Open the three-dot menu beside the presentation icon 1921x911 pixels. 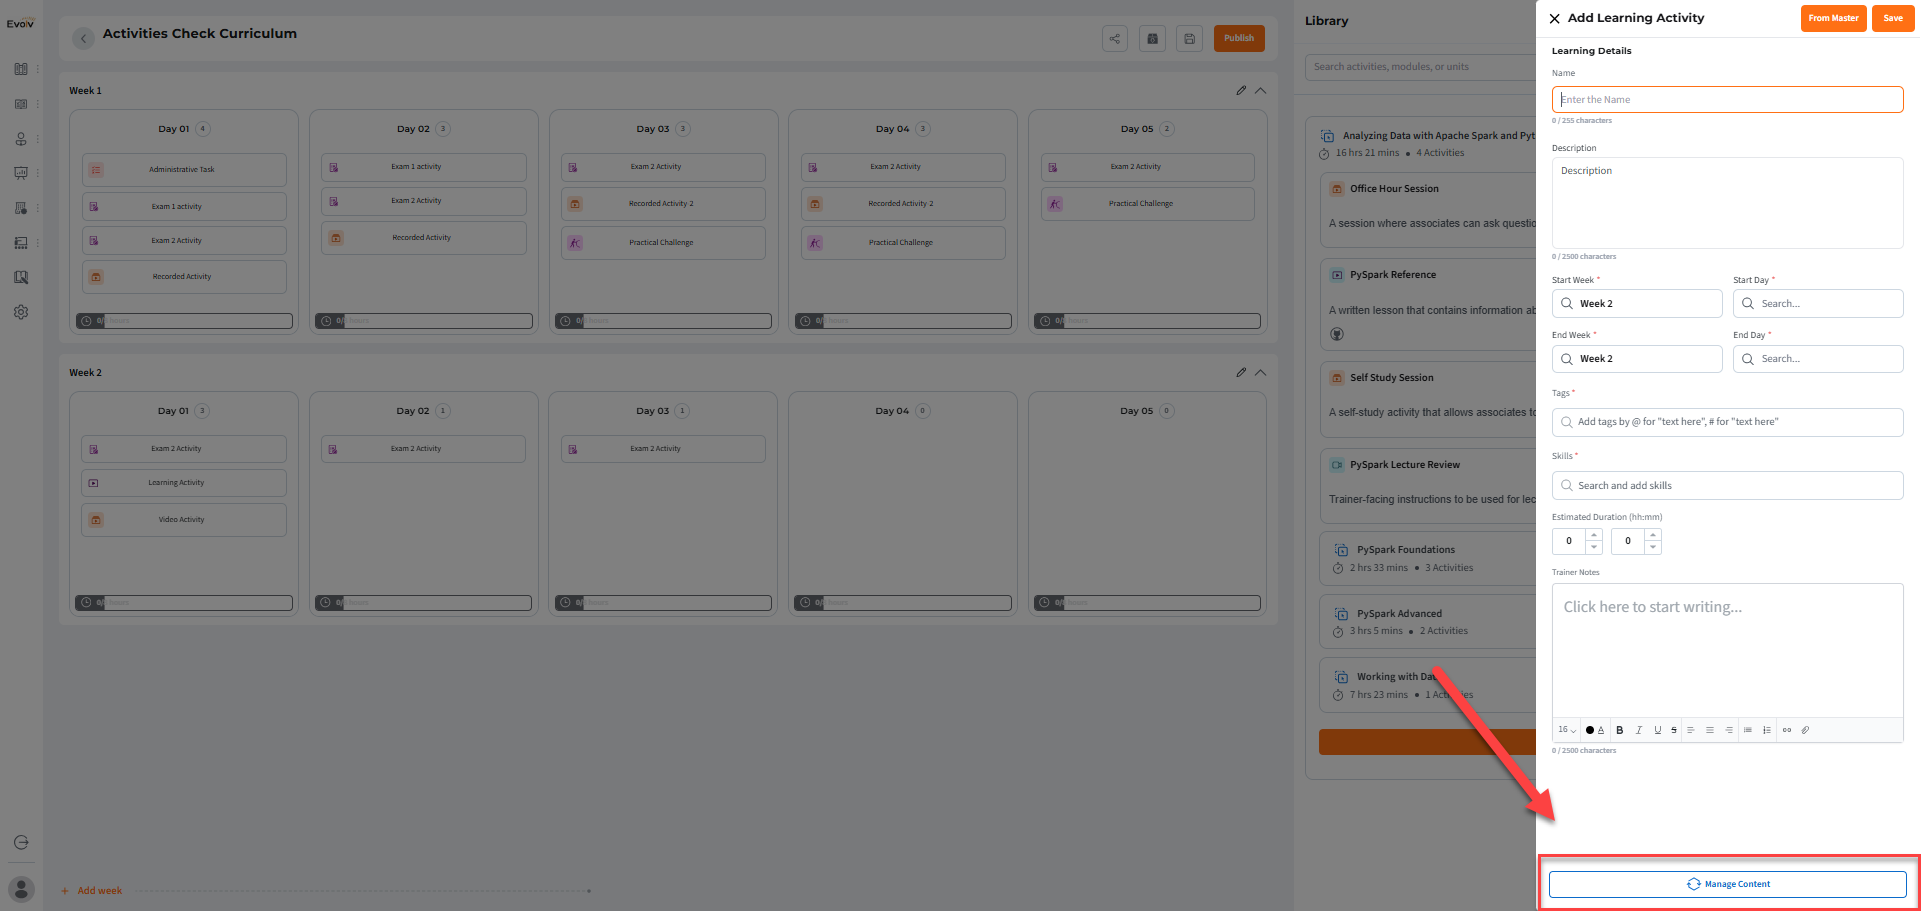[38, 173]
